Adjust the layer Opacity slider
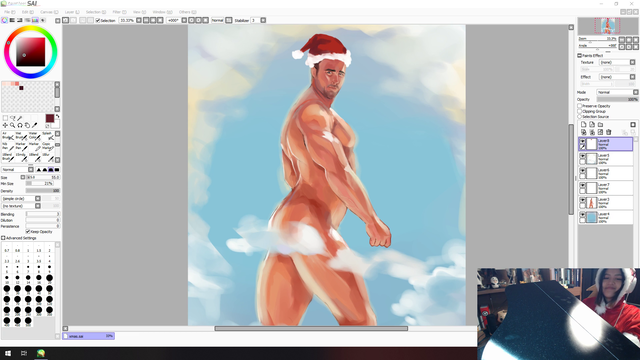The height and width of the screenshot is (360, 640). pyautogui.click(x=617, y=99)
